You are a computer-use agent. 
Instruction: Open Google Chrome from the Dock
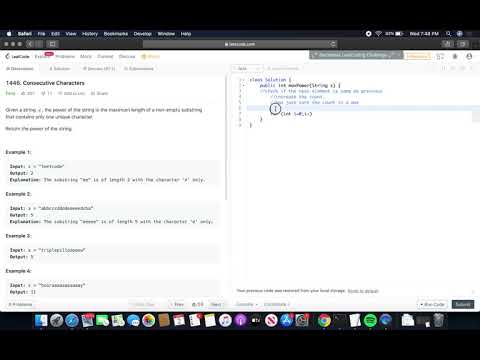coord(324,321)
